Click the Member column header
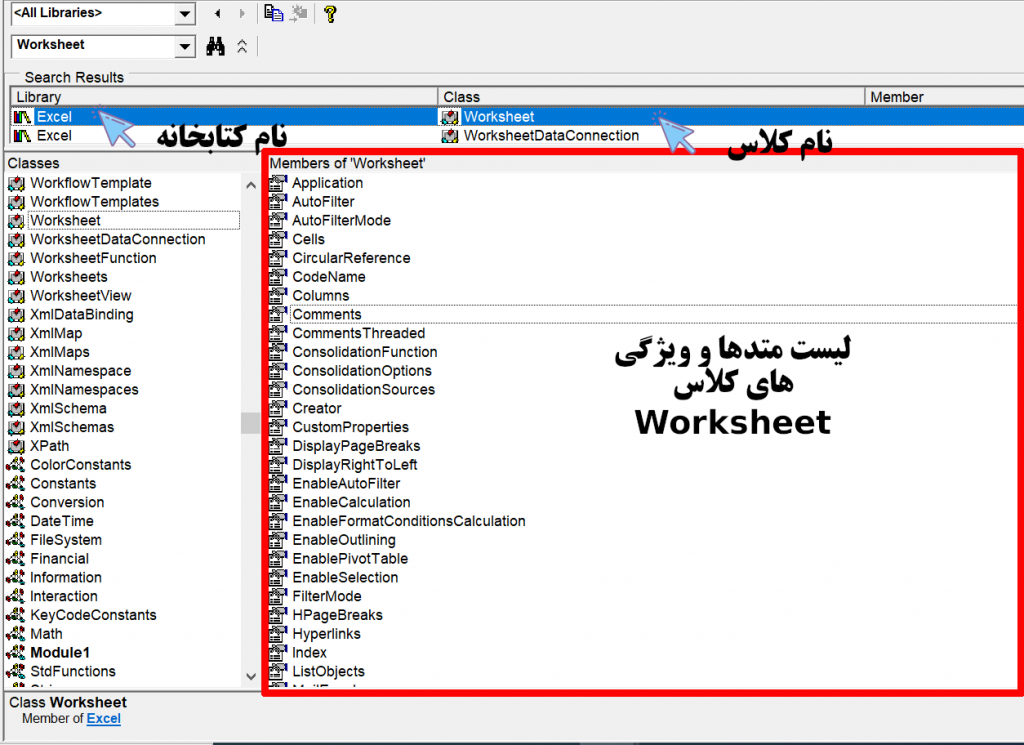Viewport: 1024px width, 745px height. click(944, 97)
